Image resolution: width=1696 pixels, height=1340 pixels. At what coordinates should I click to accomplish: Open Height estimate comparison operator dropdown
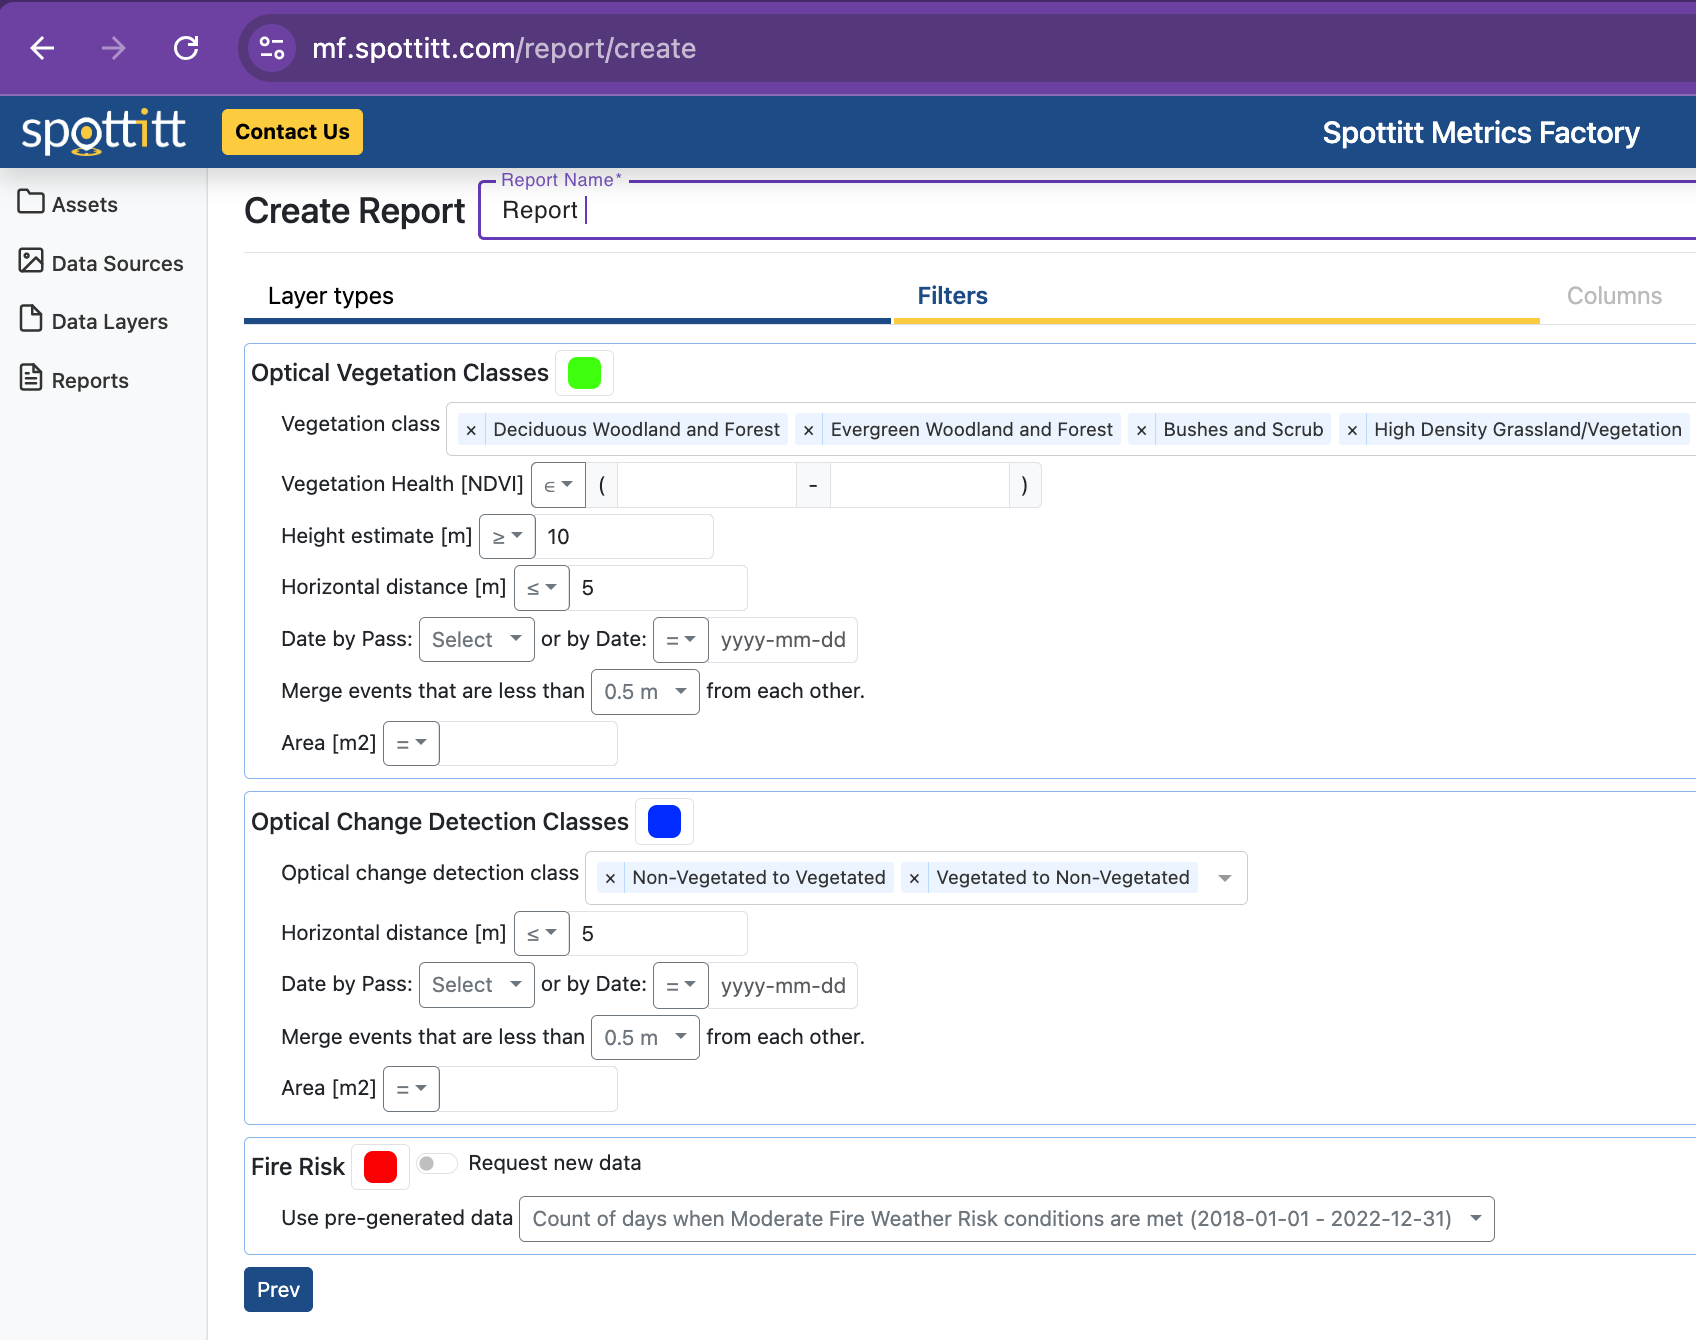pos(507,537)
